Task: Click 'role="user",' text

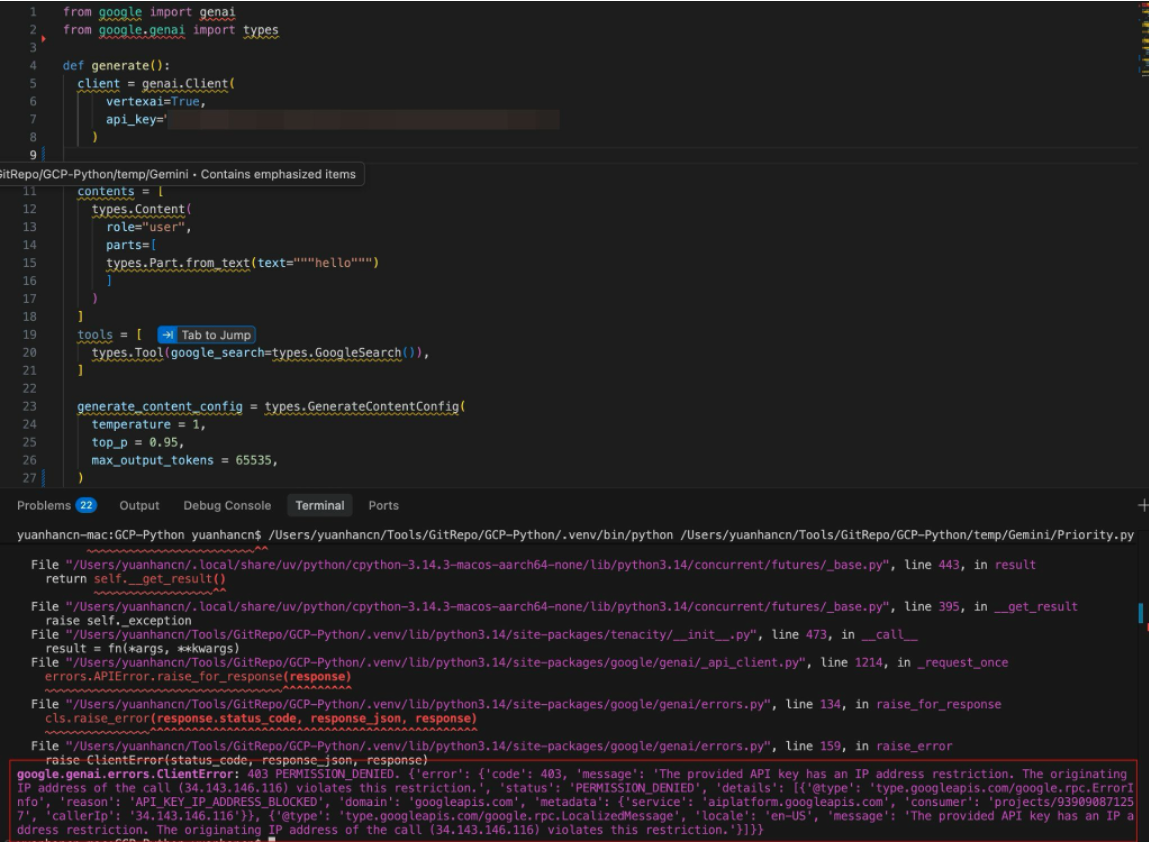Action: [149, 227]
